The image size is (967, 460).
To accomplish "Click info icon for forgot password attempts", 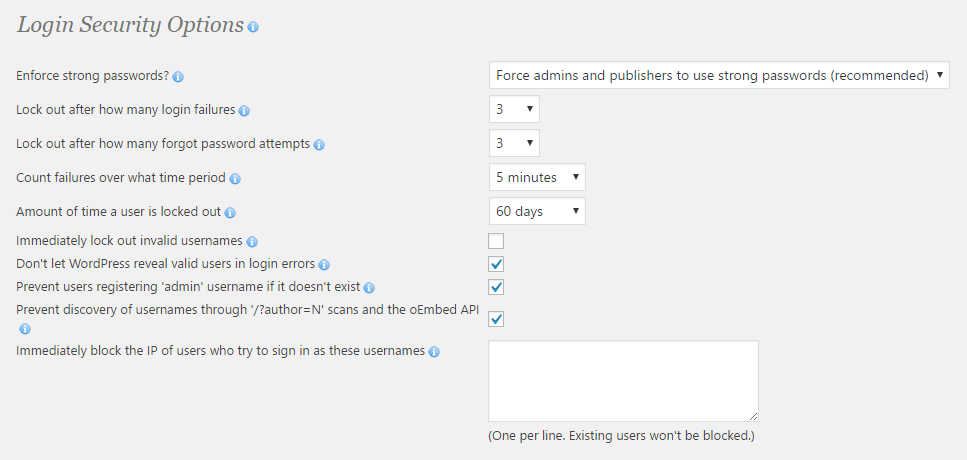I will tap(319, 144).
